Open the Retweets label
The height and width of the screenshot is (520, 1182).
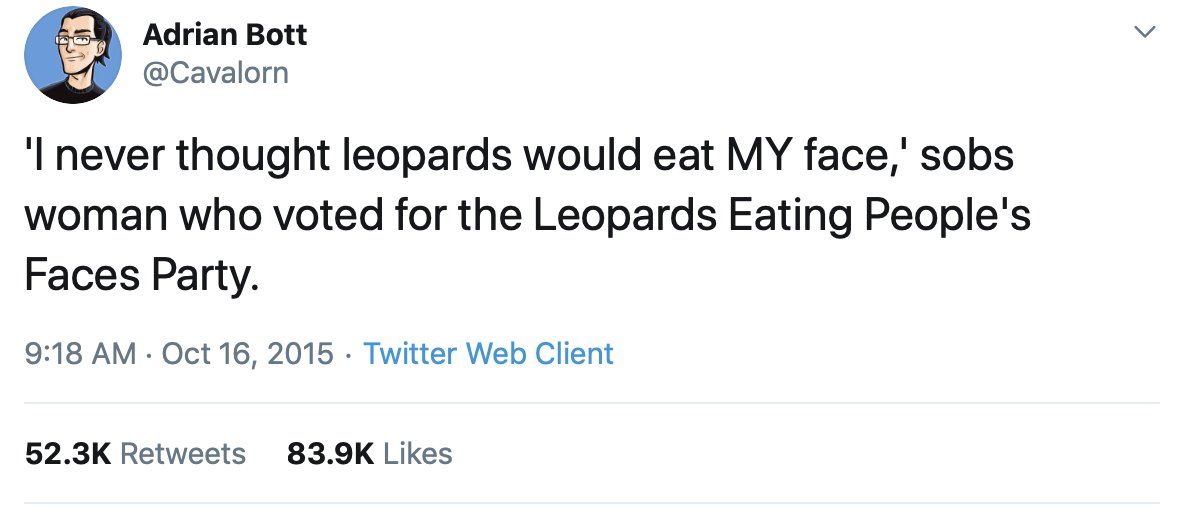pyautogui.click(x=182, y=453)
